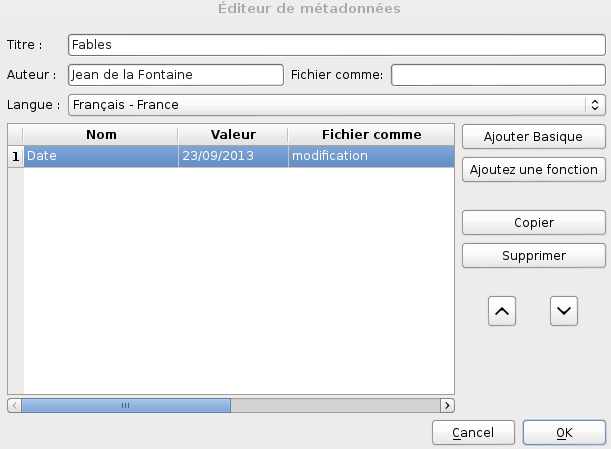The height and width of the screenshot is (449, 611).
Task: Click the move up arrow button
Action: click(x=502, y=311)
